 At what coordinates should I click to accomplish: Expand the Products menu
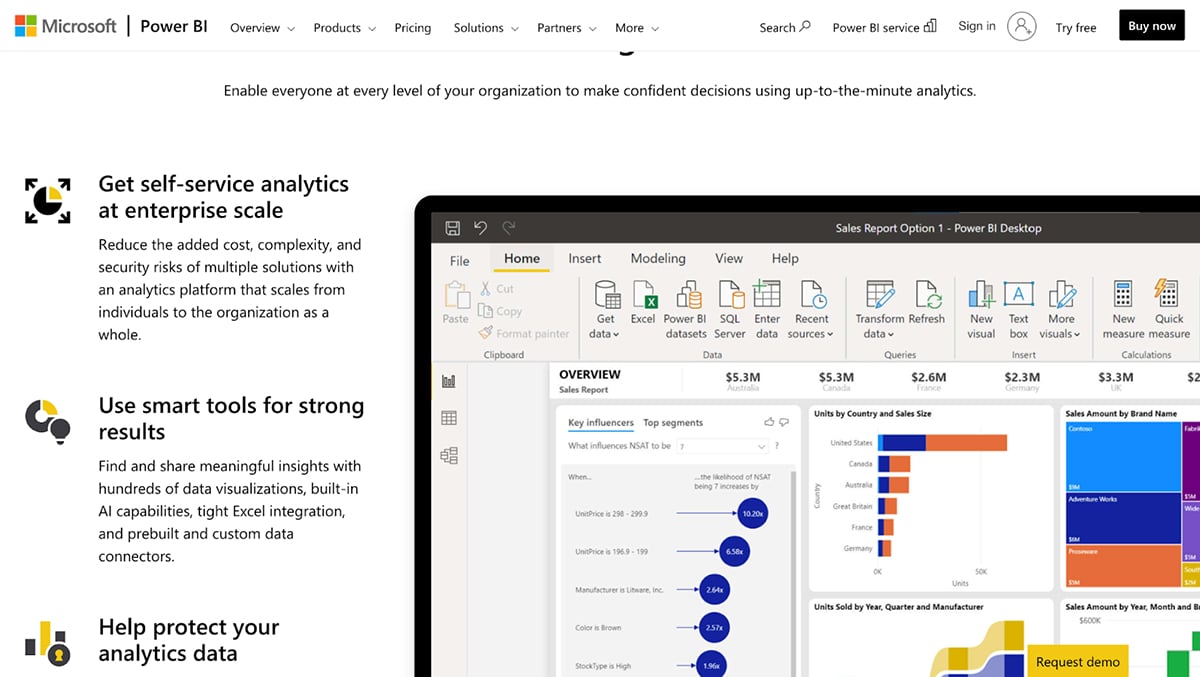pyautogui.click(x=345, y=28)
